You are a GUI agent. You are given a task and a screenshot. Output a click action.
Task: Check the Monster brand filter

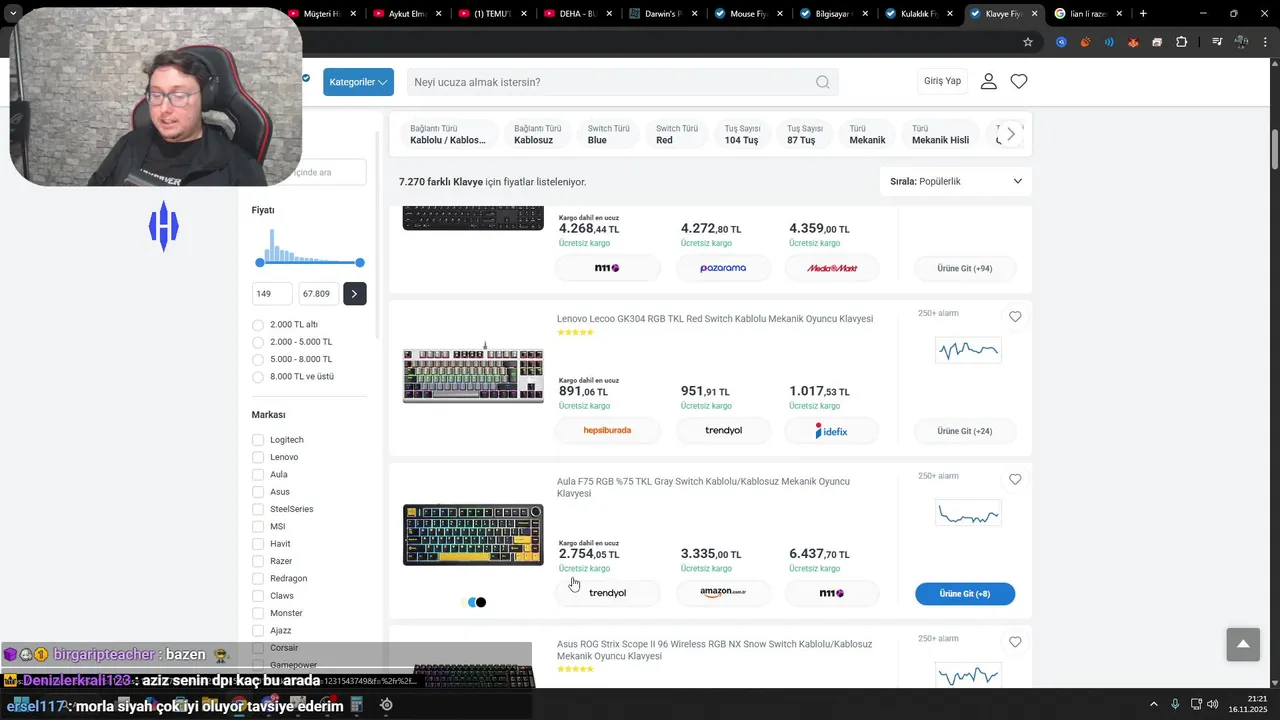pyautogui.click(x=258, y=613)
